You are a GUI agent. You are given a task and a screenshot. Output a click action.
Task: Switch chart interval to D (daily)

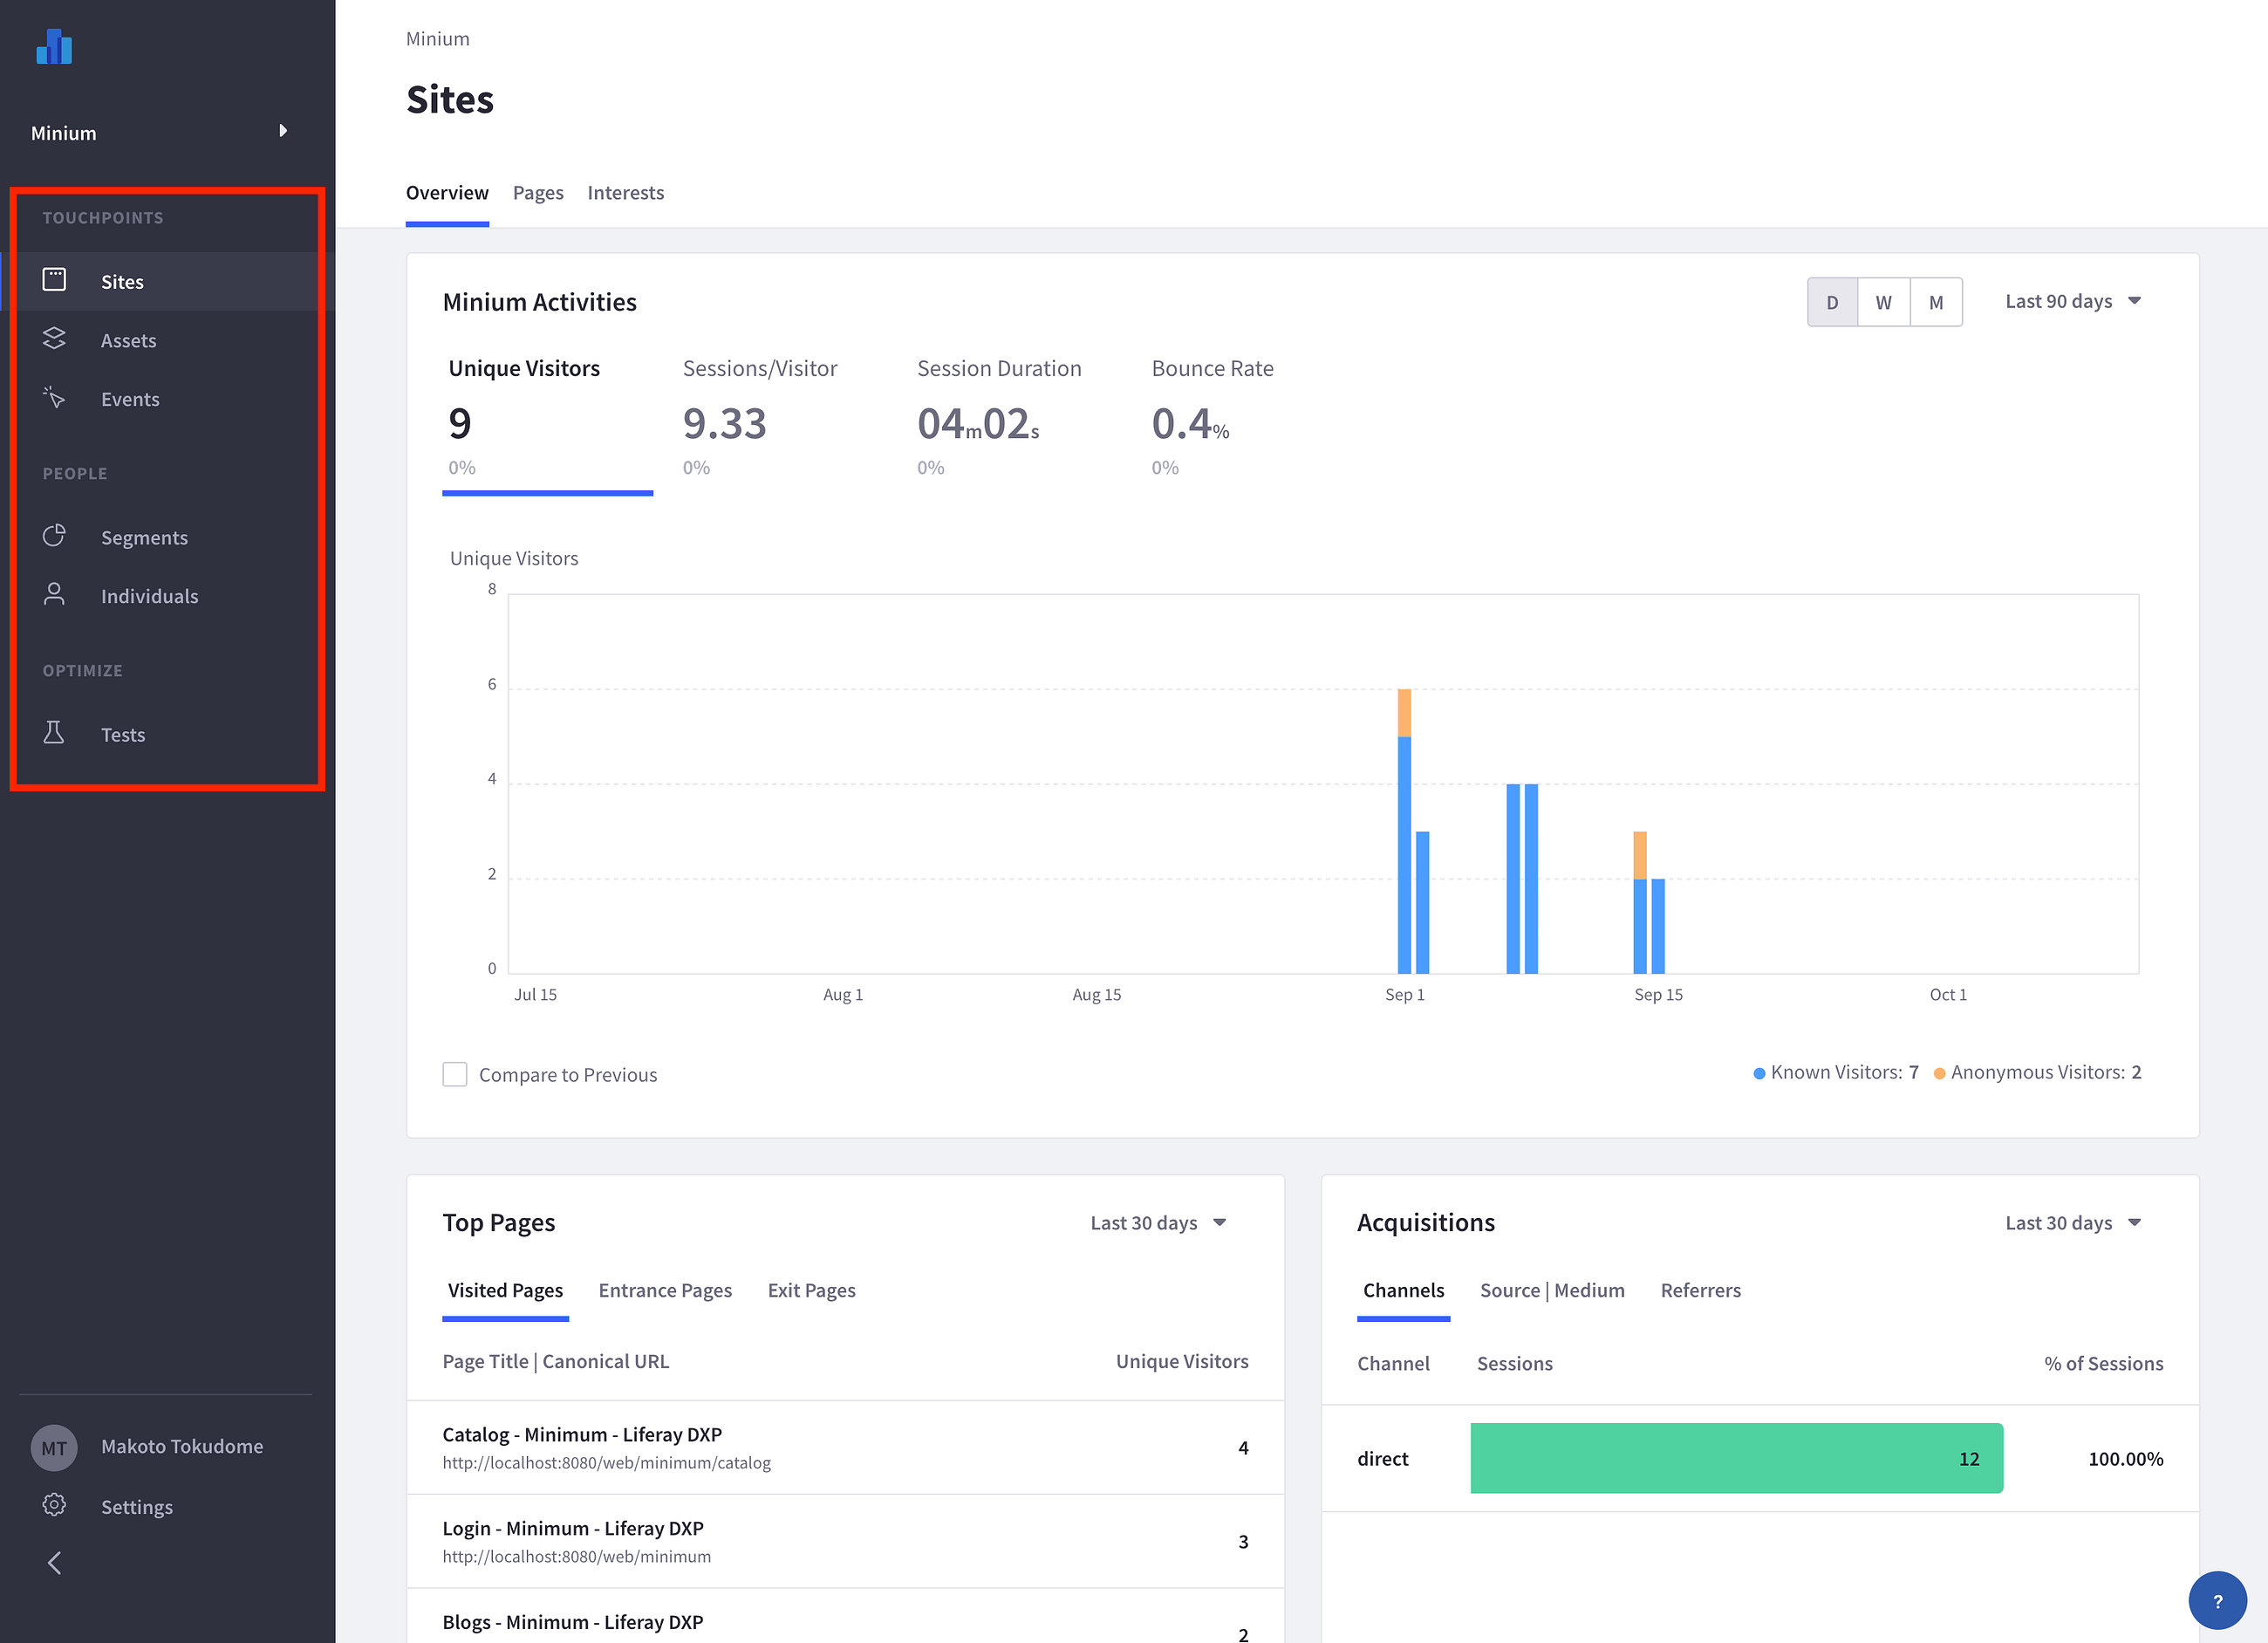pos(1832,302)
